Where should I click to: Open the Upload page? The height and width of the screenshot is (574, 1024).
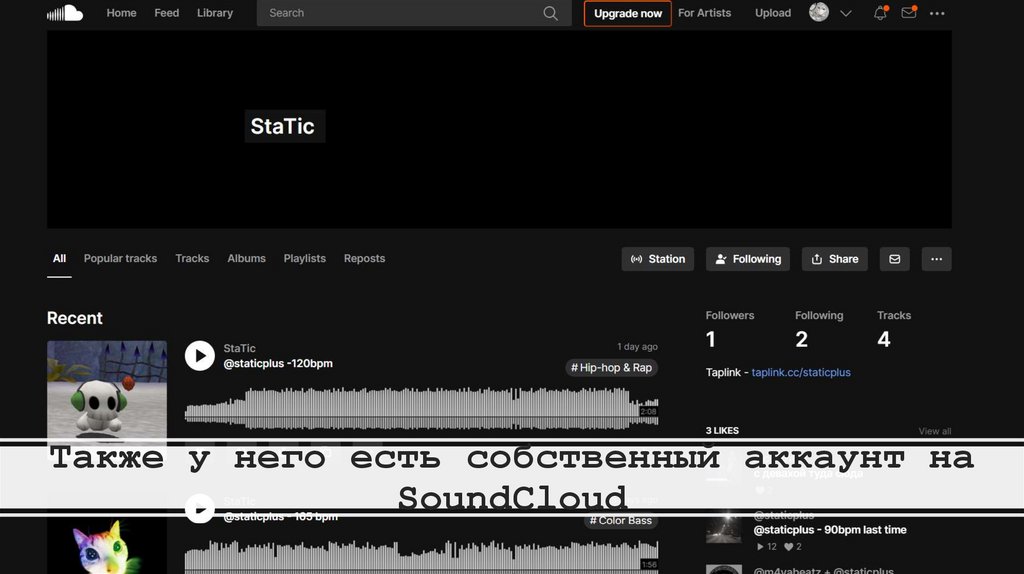pos(773,13)
